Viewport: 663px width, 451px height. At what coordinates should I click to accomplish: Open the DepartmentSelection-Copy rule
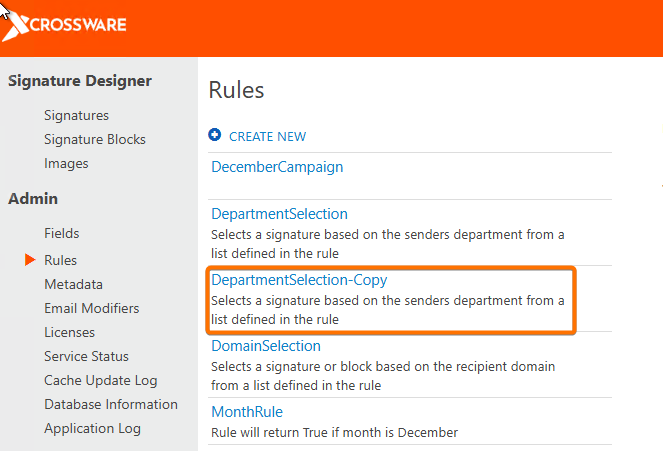point(299,280)
